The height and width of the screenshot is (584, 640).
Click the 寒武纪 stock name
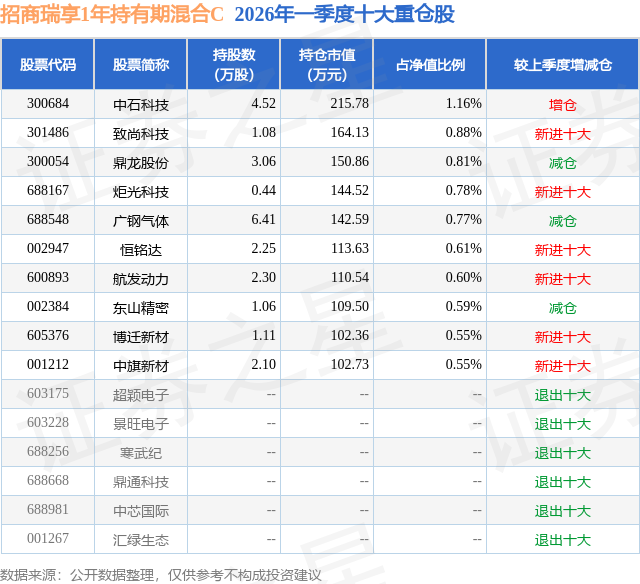(141, 453)
